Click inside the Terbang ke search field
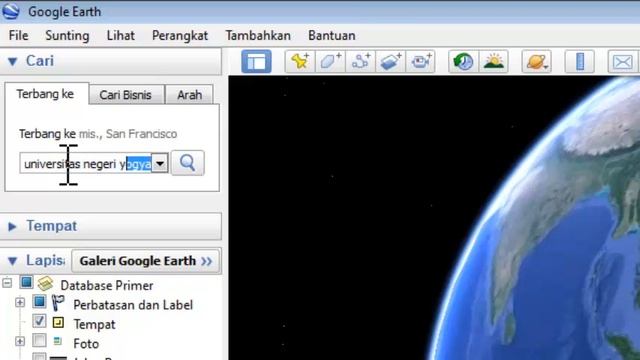Viewport: 640px width, 360px height. pyautogui.click(x=86, y=164)
